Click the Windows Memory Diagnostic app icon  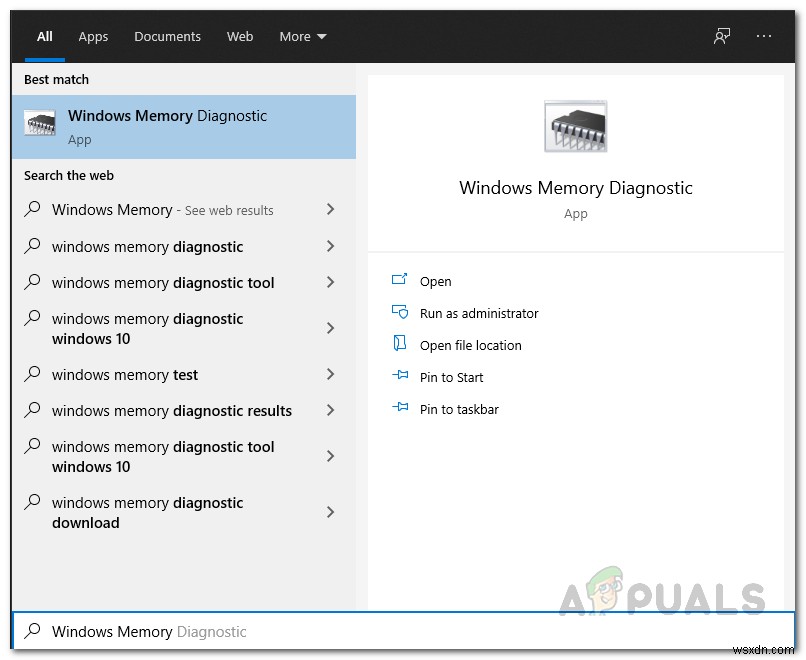pos(39,122)
